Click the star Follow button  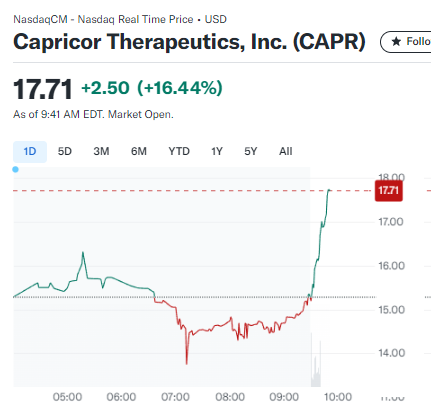coord(406,42)
